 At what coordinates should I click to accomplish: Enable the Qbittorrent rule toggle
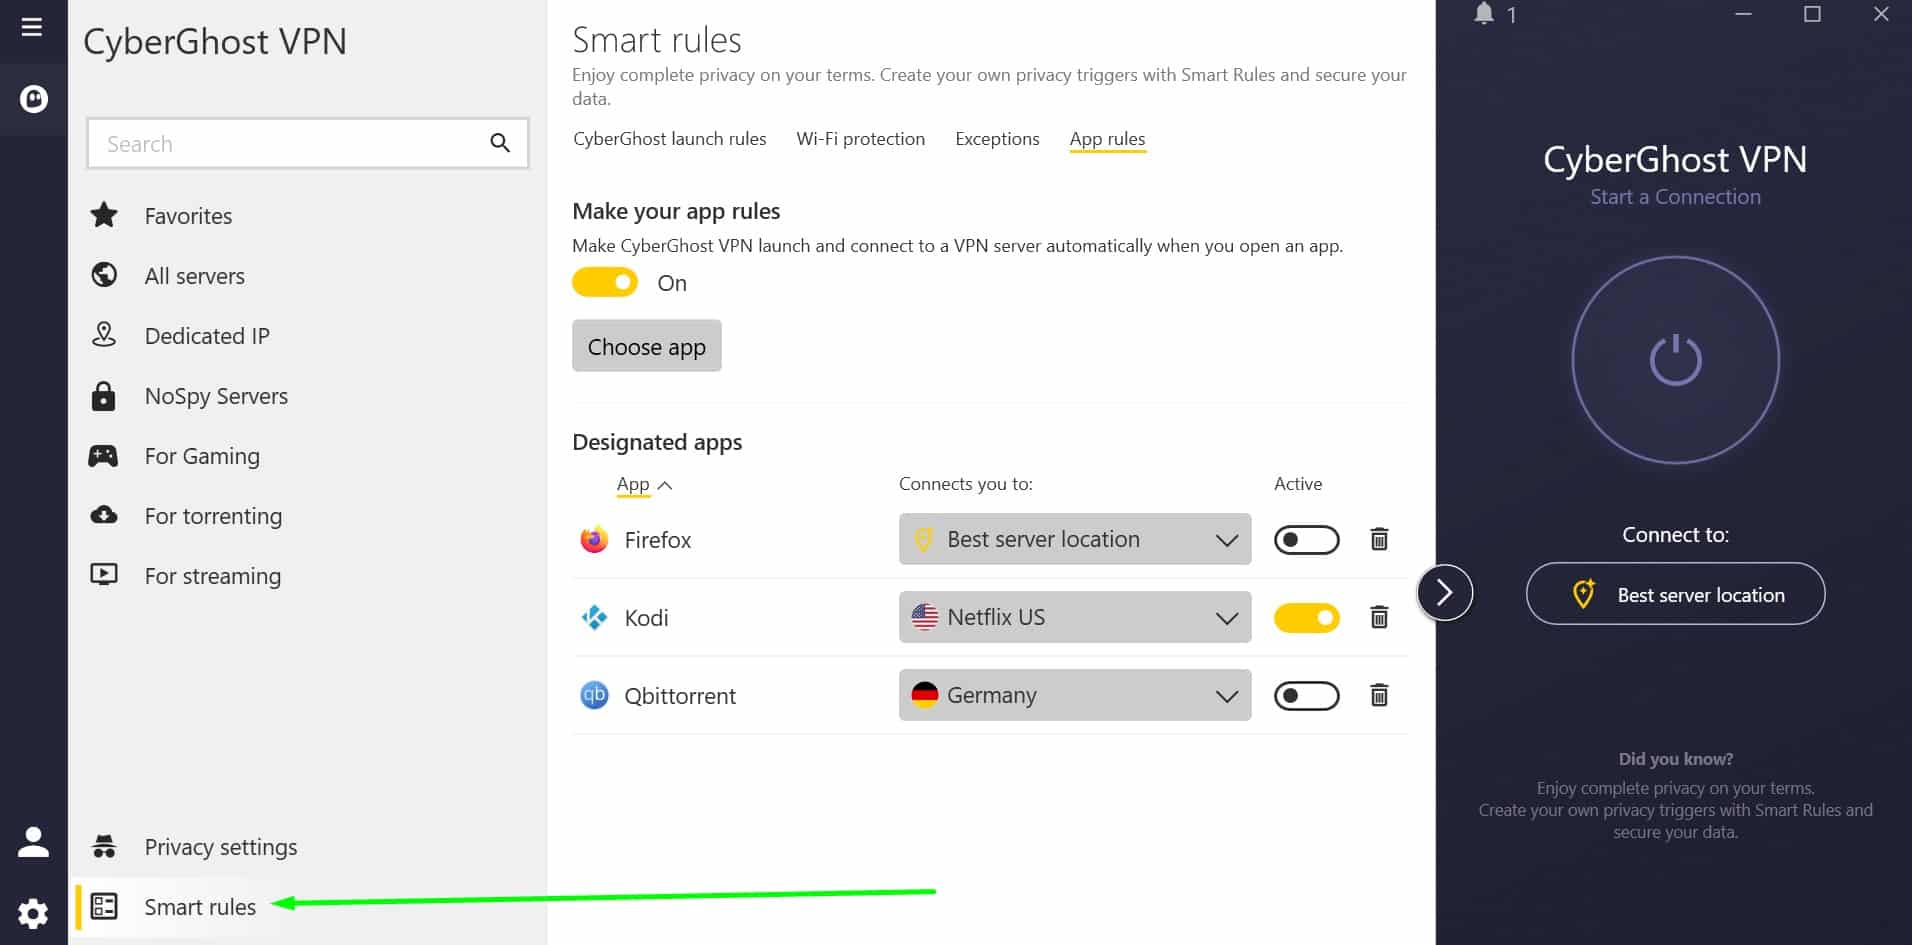click(x=1306, y=696)
